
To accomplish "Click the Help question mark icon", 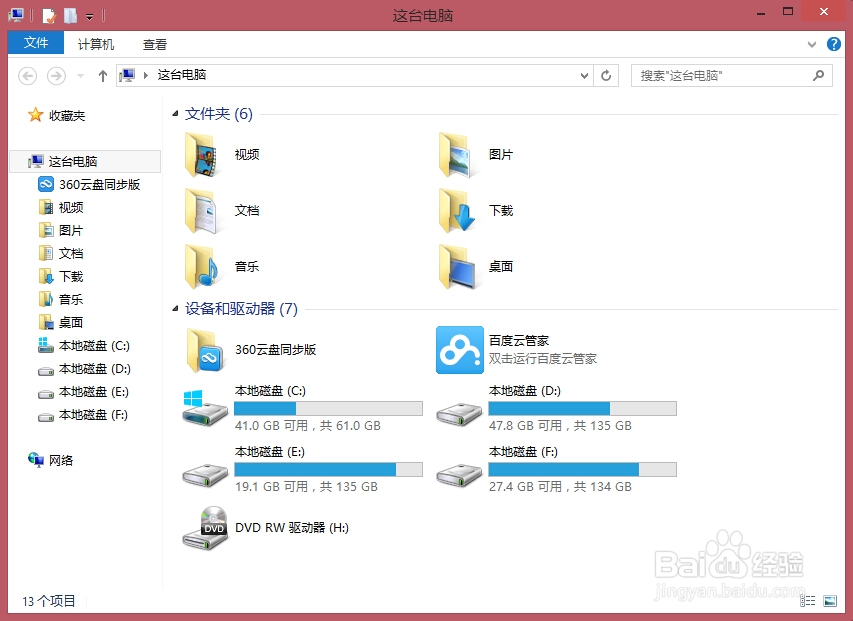I will pyautogui.click(x=836, y=43).
